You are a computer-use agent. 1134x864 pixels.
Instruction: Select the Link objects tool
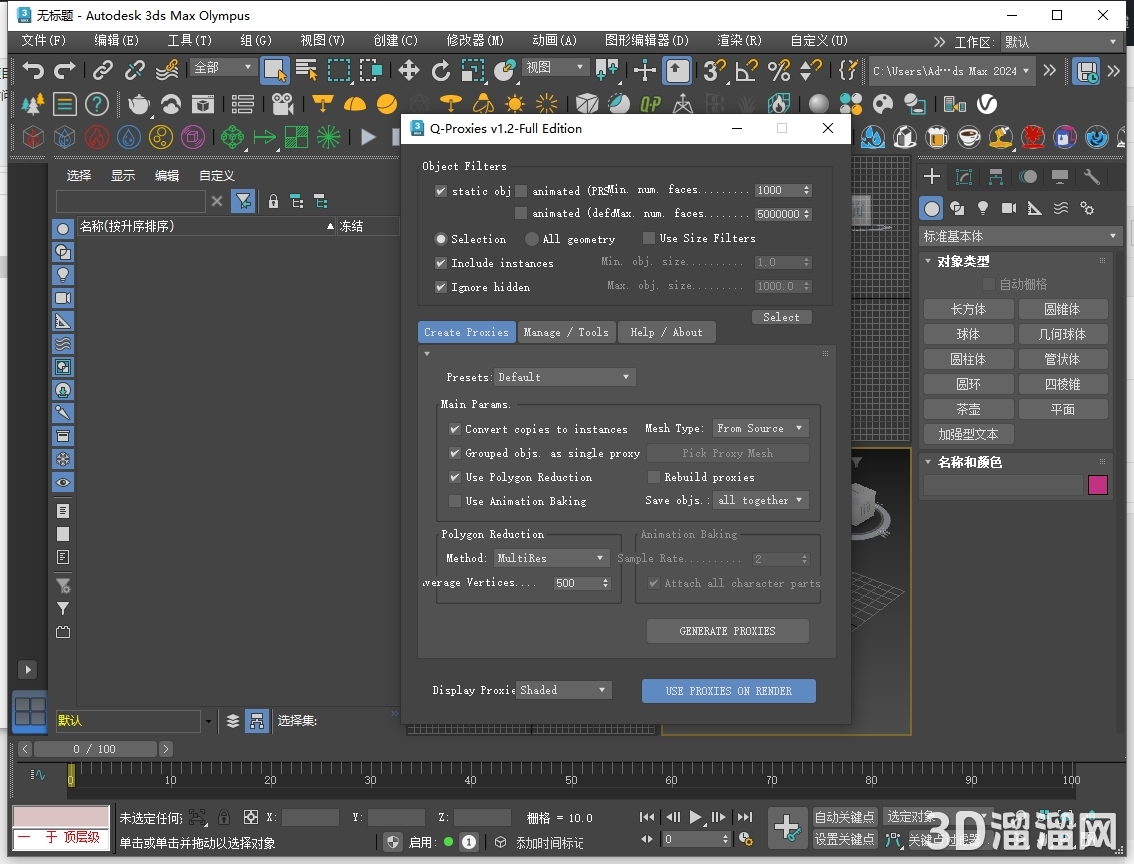tap(103, 70)
